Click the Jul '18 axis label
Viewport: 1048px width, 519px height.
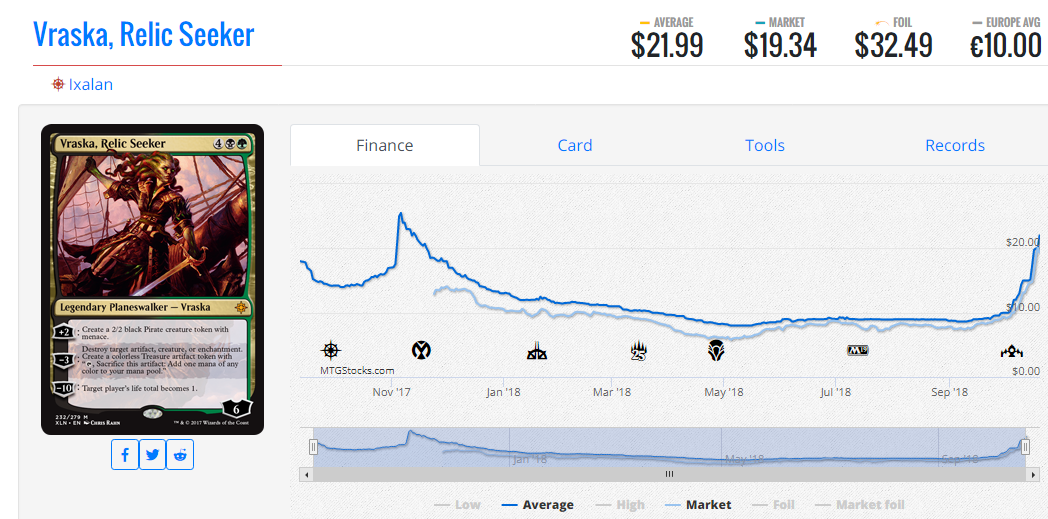[833, 392]
